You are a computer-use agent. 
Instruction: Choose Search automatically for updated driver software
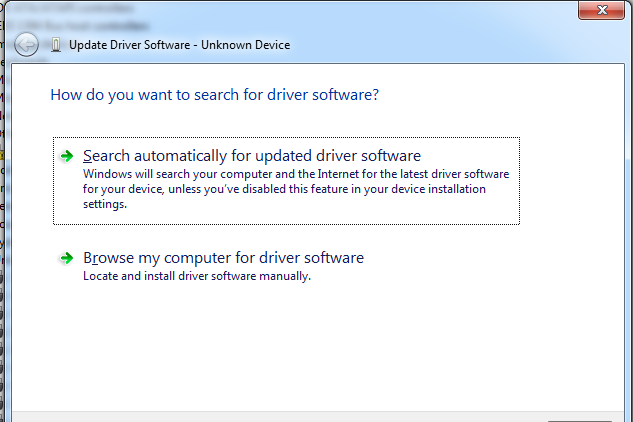tap(252, 156)
